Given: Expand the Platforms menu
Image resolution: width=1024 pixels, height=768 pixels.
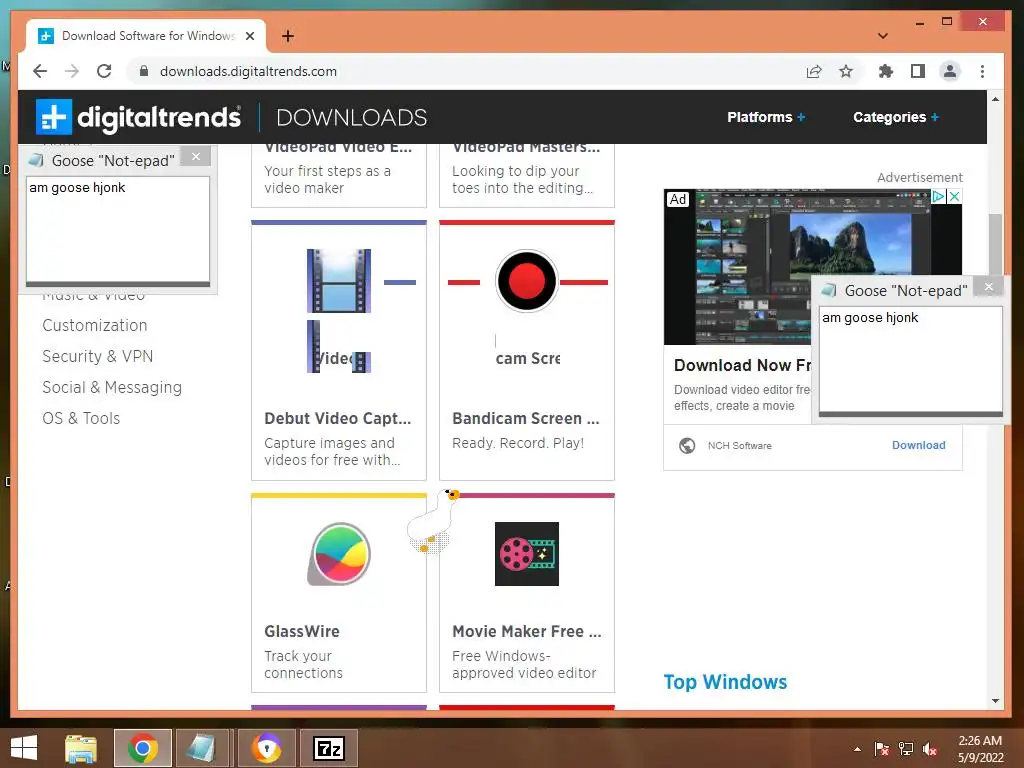Looking at the screenshot, I should click(x=766, y=117).
